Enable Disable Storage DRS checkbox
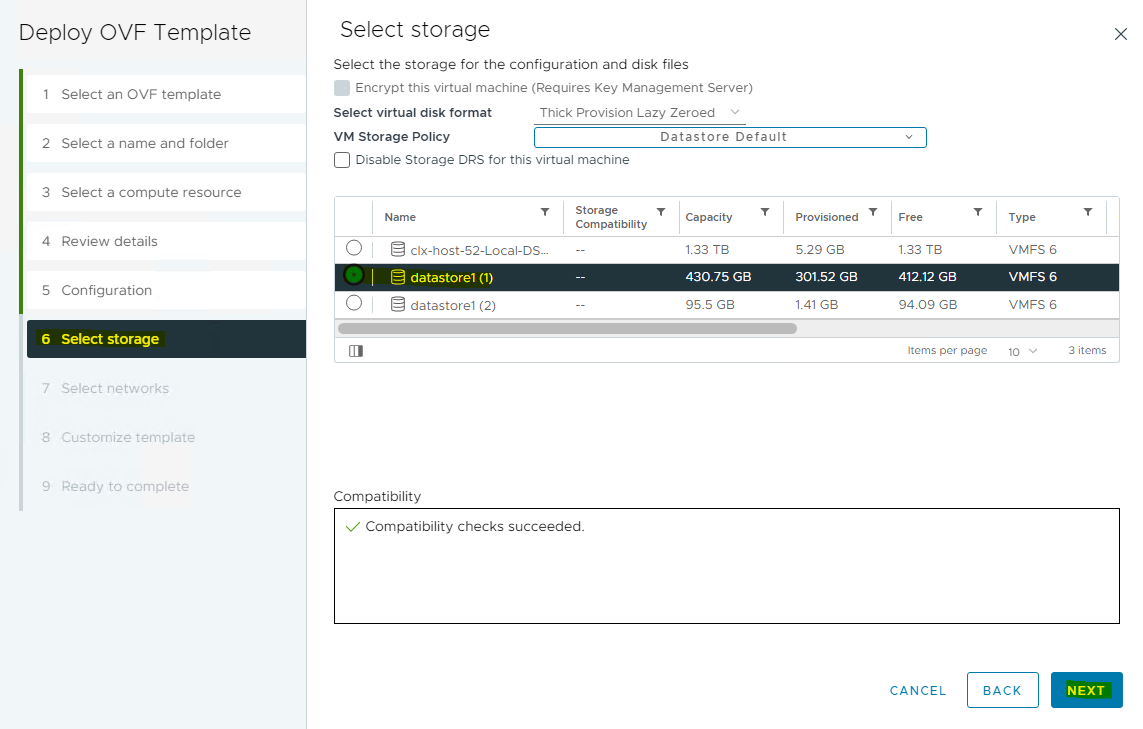This screenshot has width=1143, height=729. (x=343, y=160)
